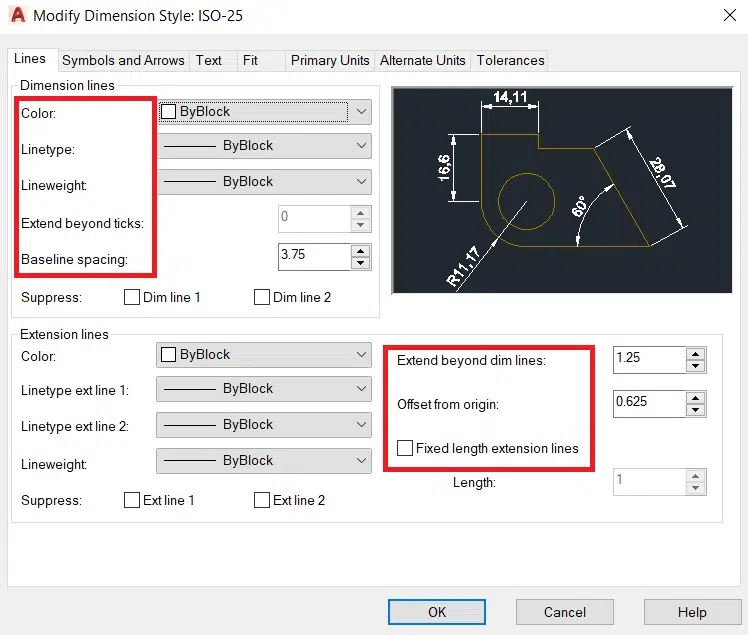Decrease Offset from origin value
Image resolution: width=748 pixels, height=635 pixels.
tap(695, 409)
